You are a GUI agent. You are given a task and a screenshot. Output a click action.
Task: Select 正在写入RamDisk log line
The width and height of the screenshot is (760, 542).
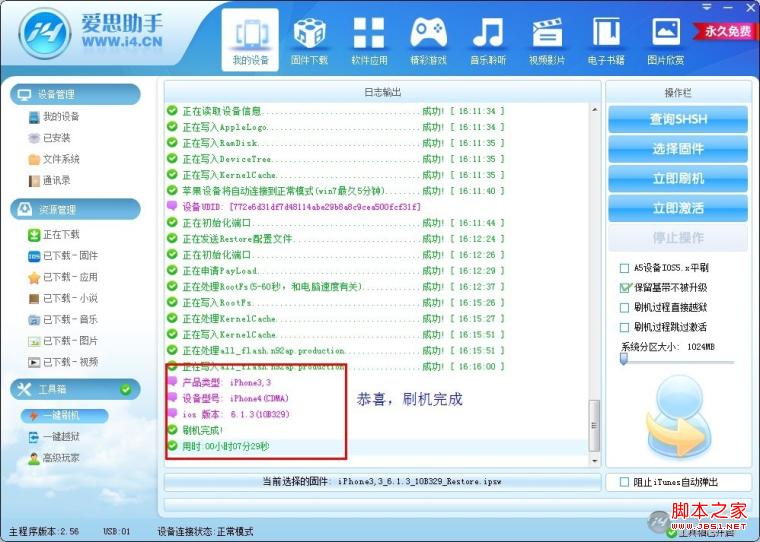pyautogui.click(x=335, y=143)
